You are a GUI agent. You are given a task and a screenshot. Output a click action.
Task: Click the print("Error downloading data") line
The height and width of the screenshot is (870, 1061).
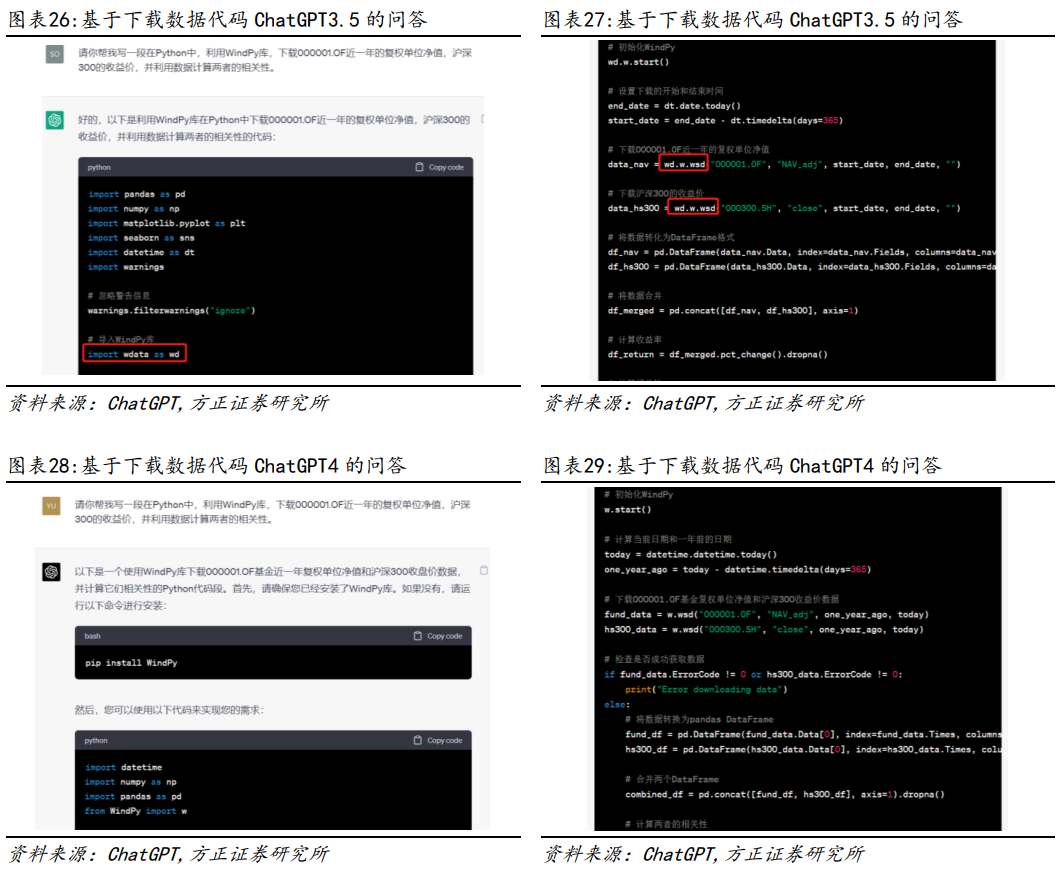click(706, 689)
